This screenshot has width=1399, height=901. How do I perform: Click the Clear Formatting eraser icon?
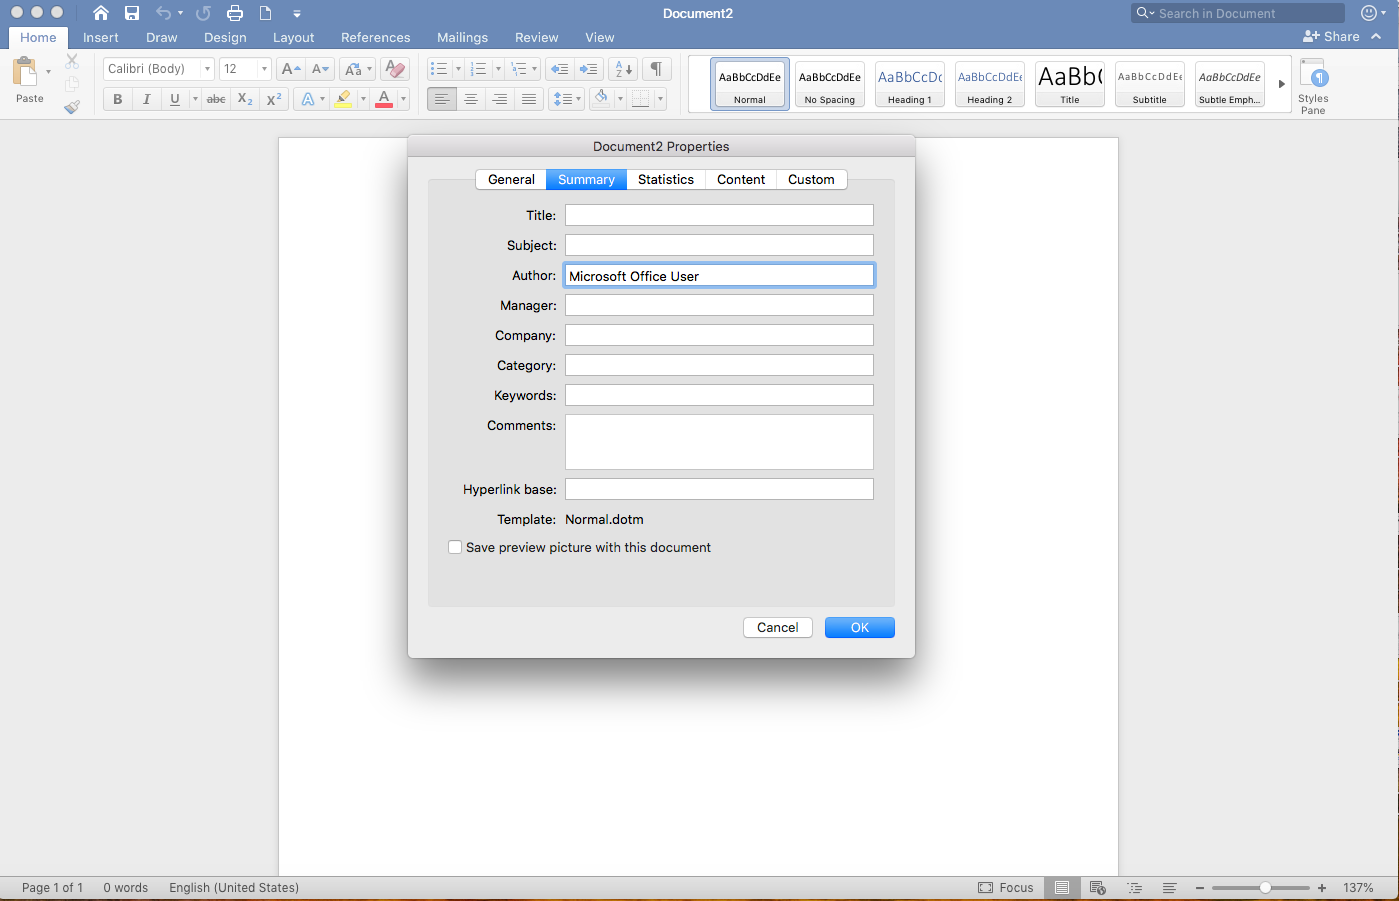(x=394, y=68)
